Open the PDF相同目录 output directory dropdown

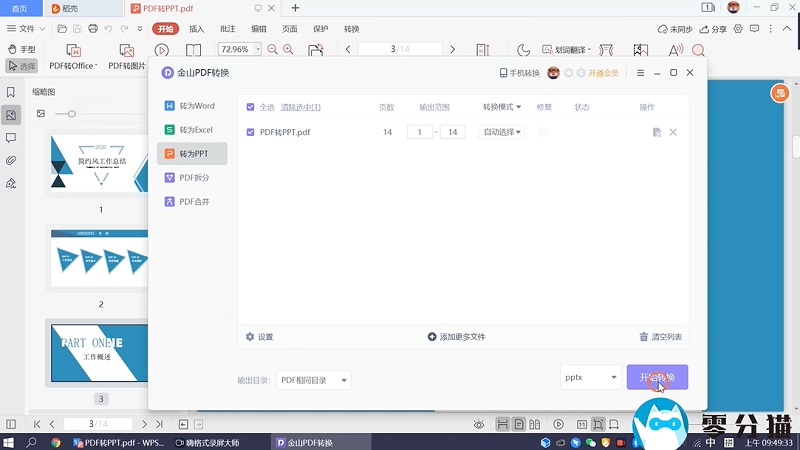pyautogui.click(x=314, y=380)
